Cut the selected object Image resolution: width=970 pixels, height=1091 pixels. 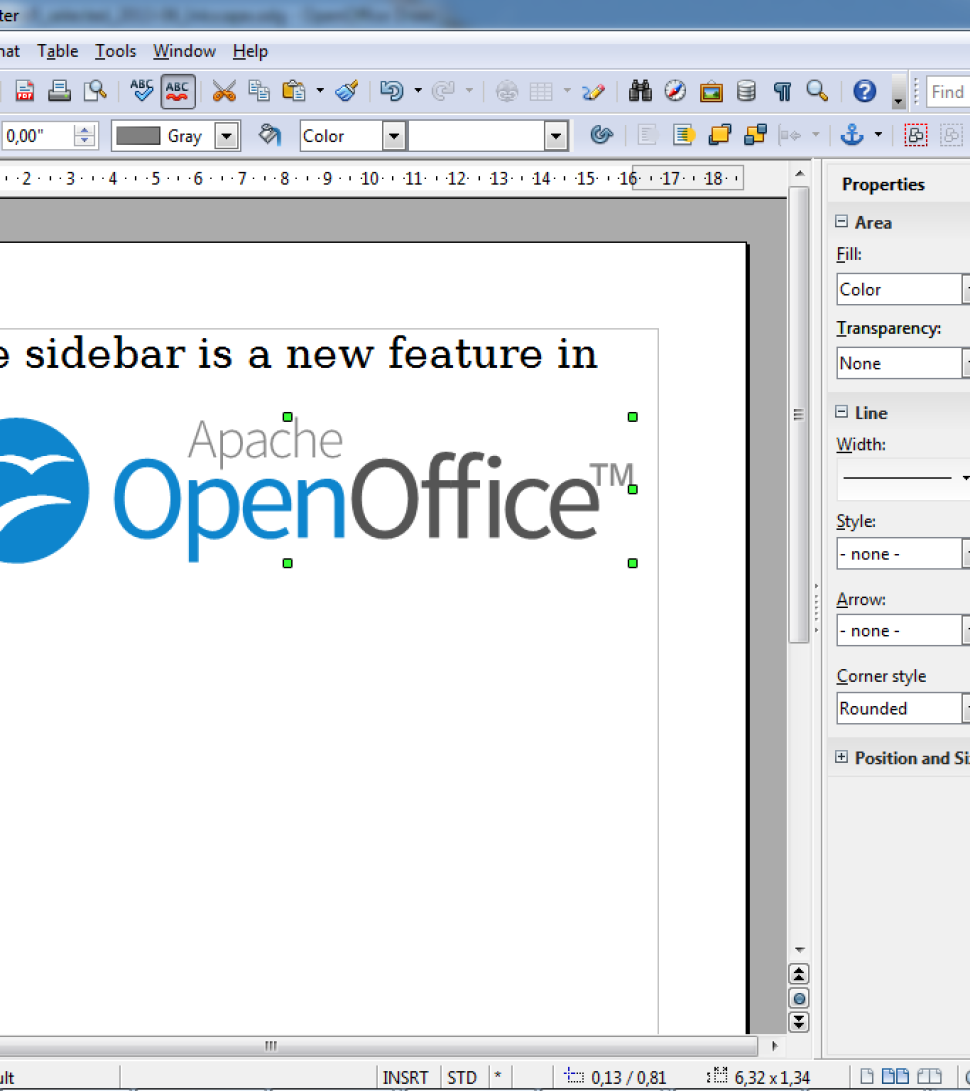(x=223, y=91)
